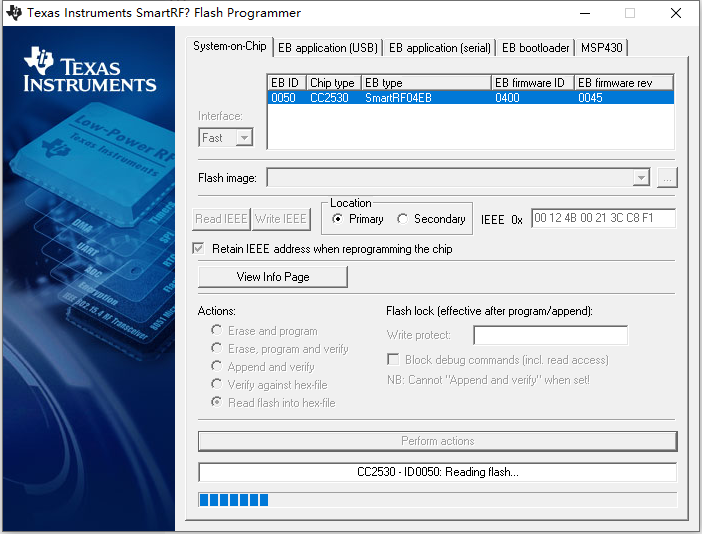Open the MSP430 tab
The width and height of the screenshot is (702, 534).
[602, 48]
